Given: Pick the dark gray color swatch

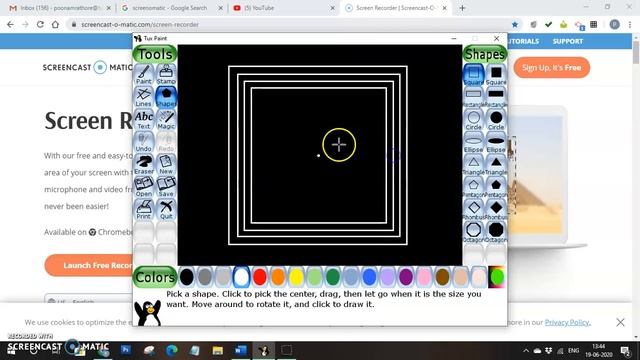Looking at the screenshot, I should point(205,277).
